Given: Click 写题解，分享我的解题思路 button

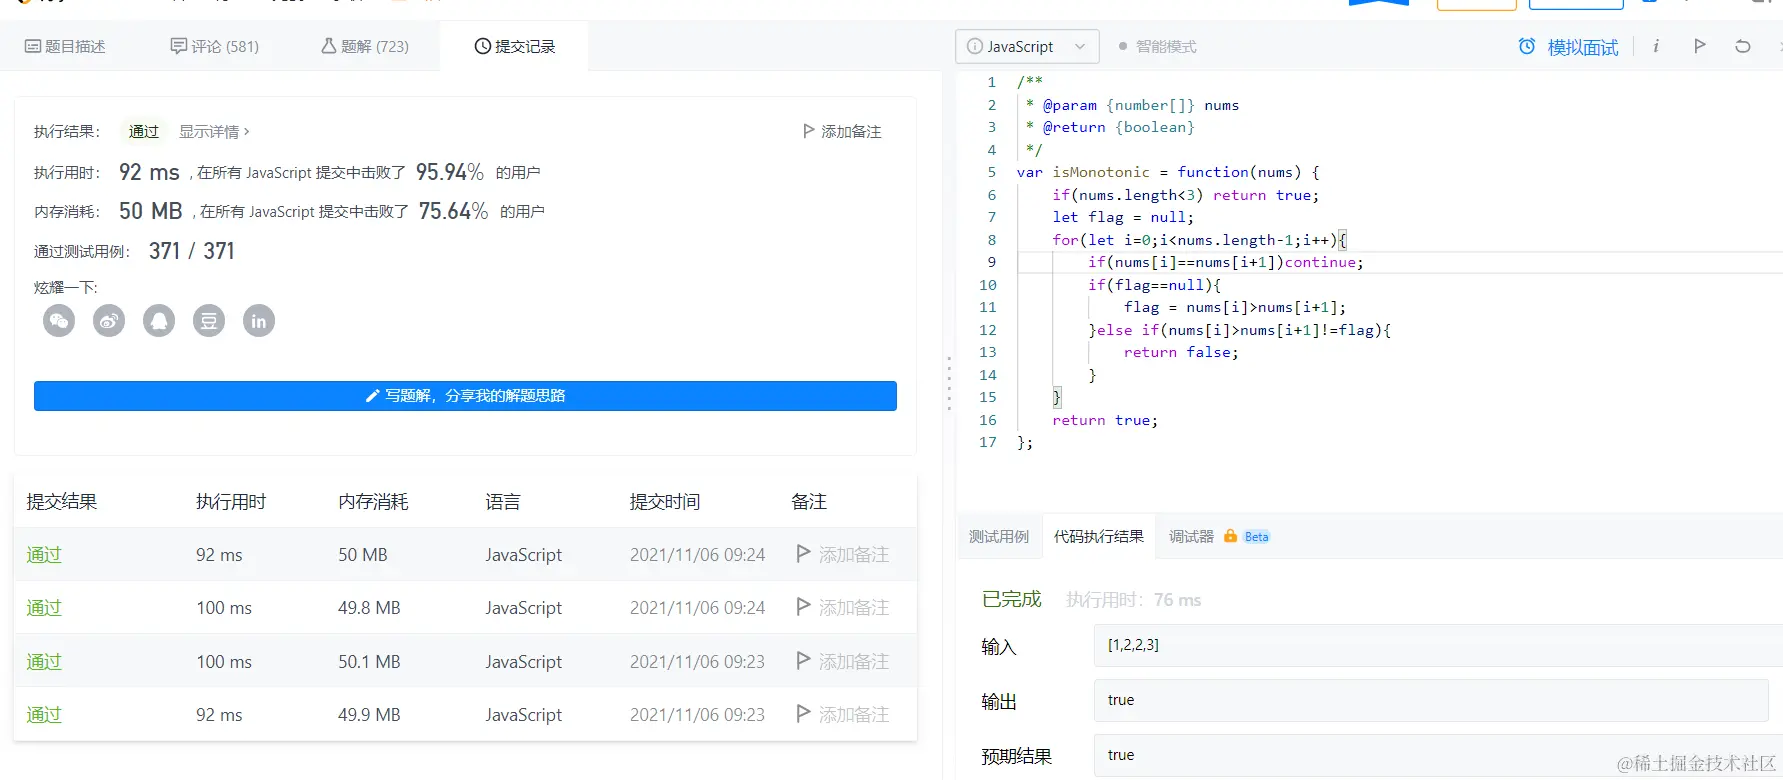Looking at the screenshot, I should coord(465,396).
